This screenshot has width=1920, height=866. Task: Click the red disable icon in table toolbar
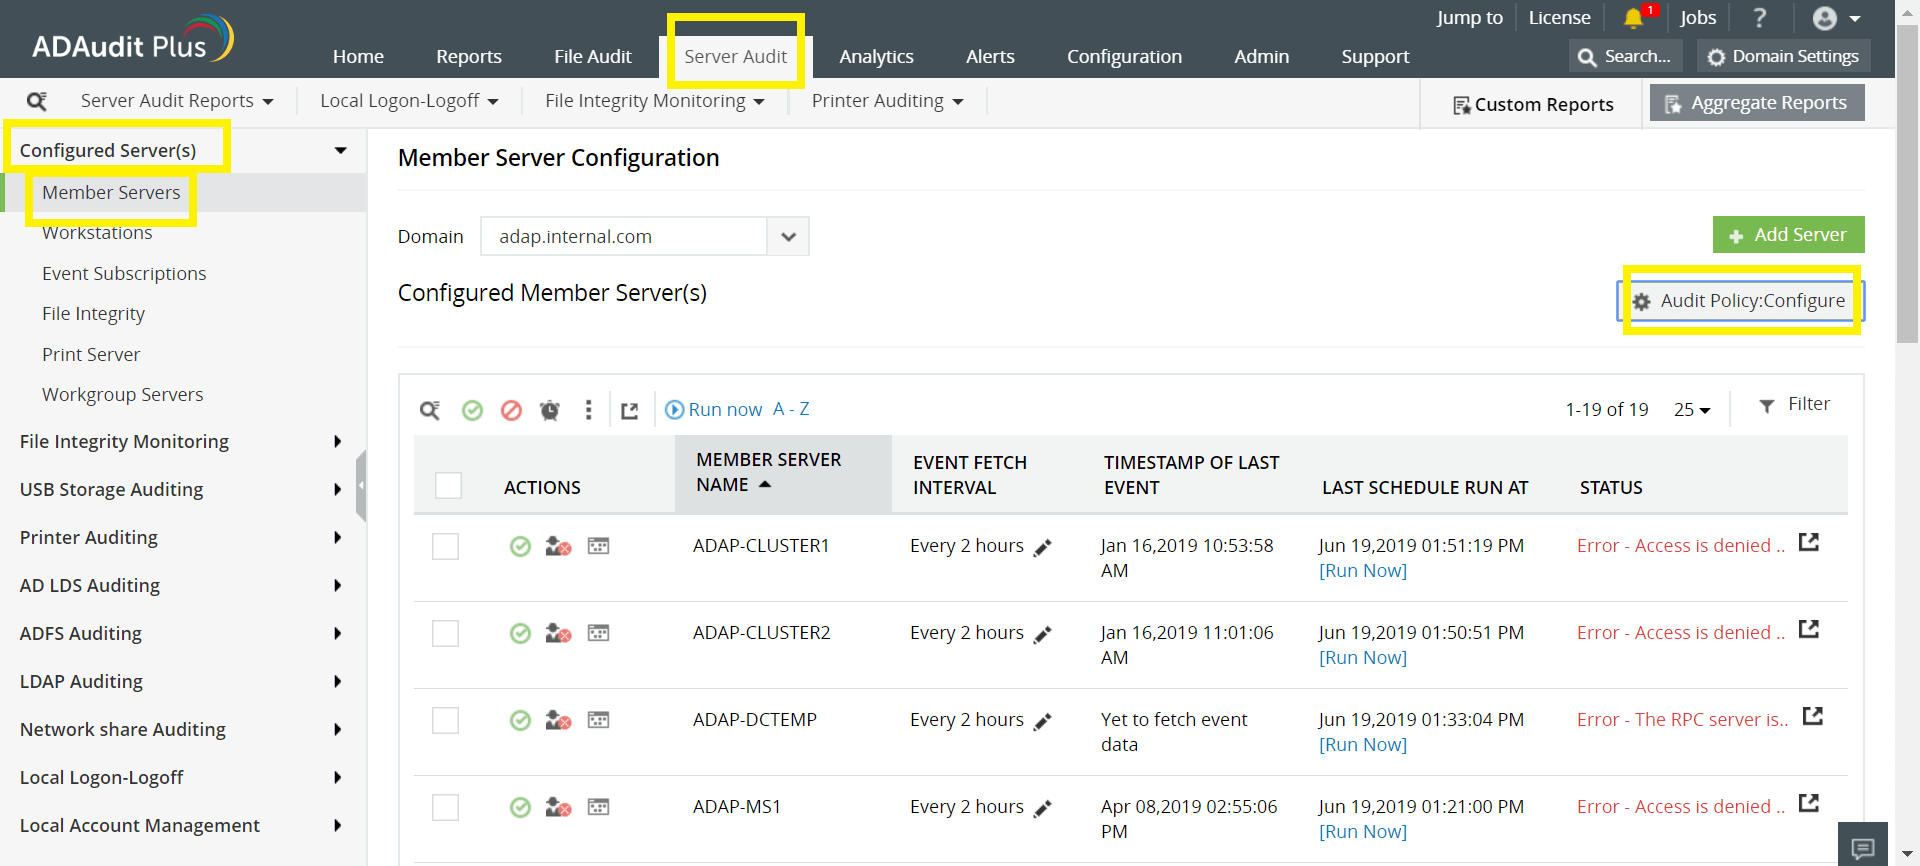(511, 410)
